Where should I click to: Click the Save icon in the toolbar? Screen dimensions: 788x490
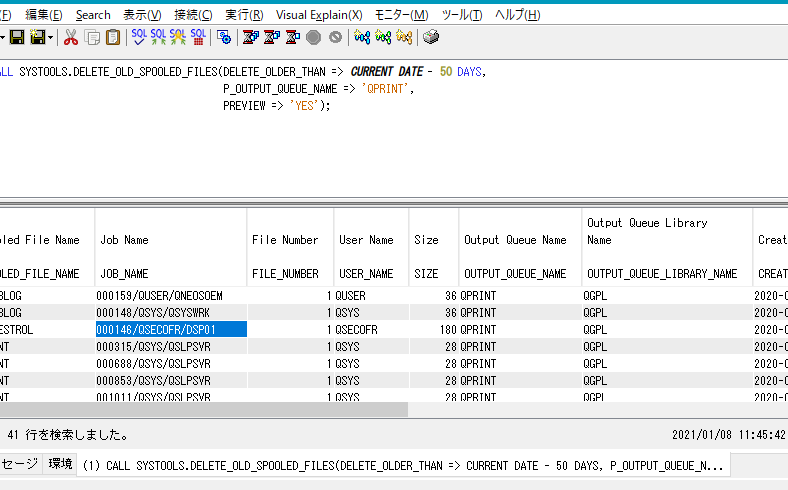coord(16,37)
